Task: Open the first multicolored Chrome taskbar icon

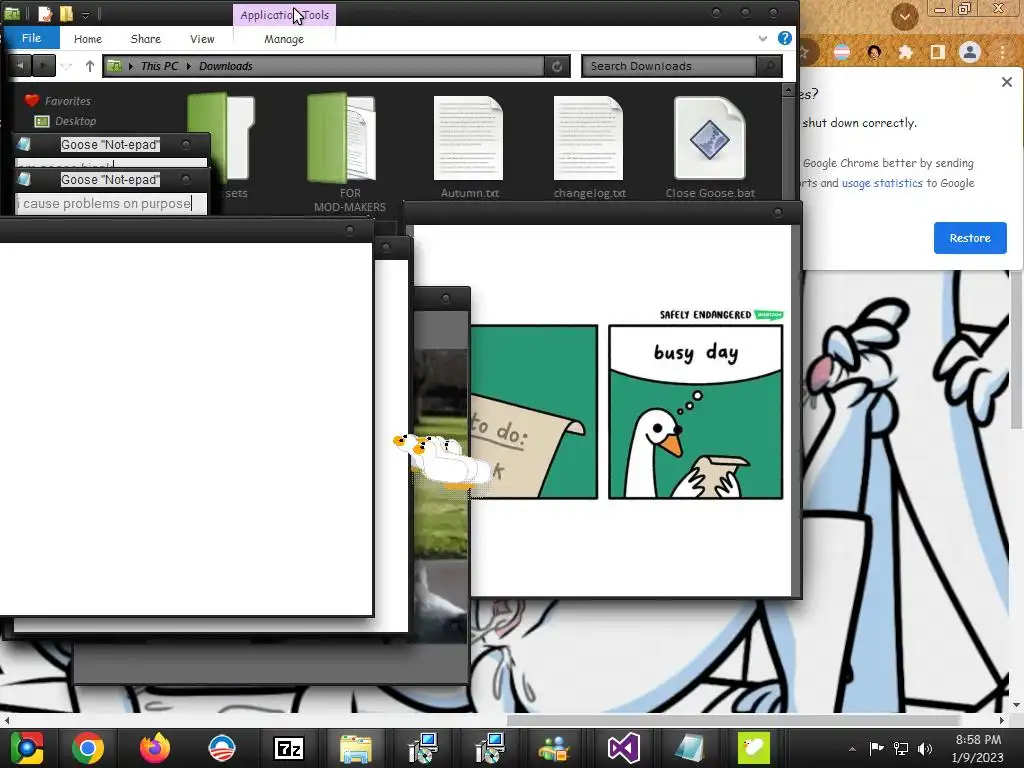Action: click(26, 748)
